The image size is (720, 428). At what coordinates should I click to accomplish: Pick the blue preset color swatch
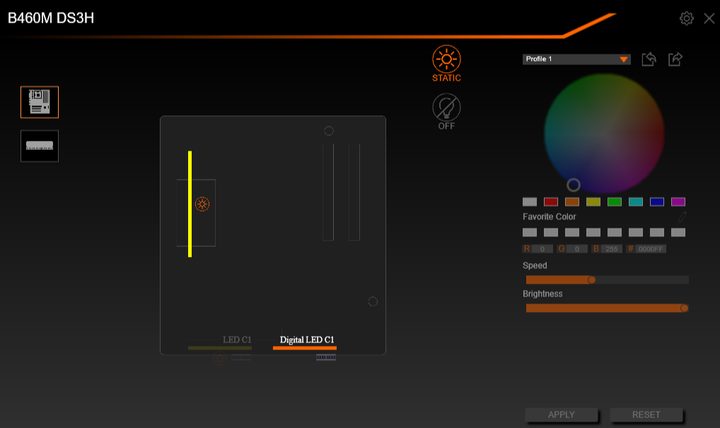point(657,202)
